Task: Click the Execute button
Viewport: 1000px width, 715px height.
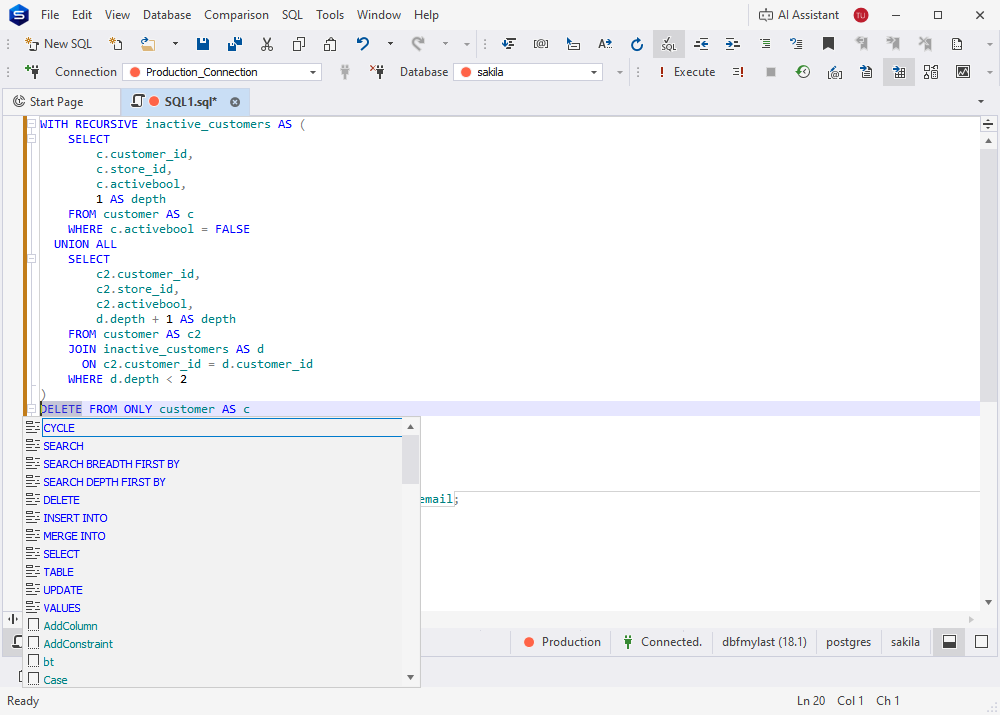Action: (686, 72)
